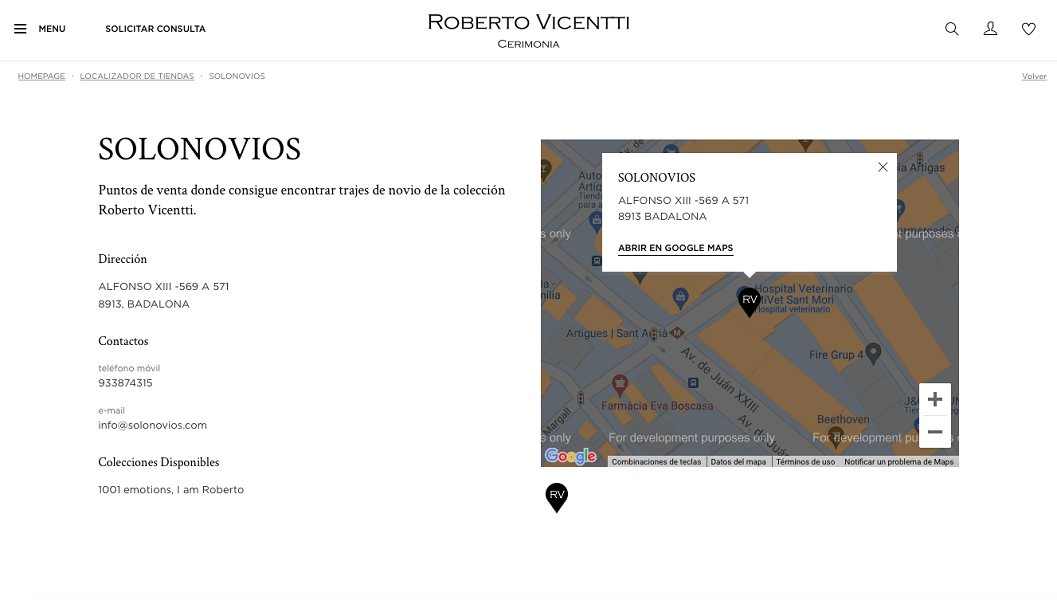Click the RV store marker on map
The height and width of the screenshot is (600, 1057).
pos(749,301)
